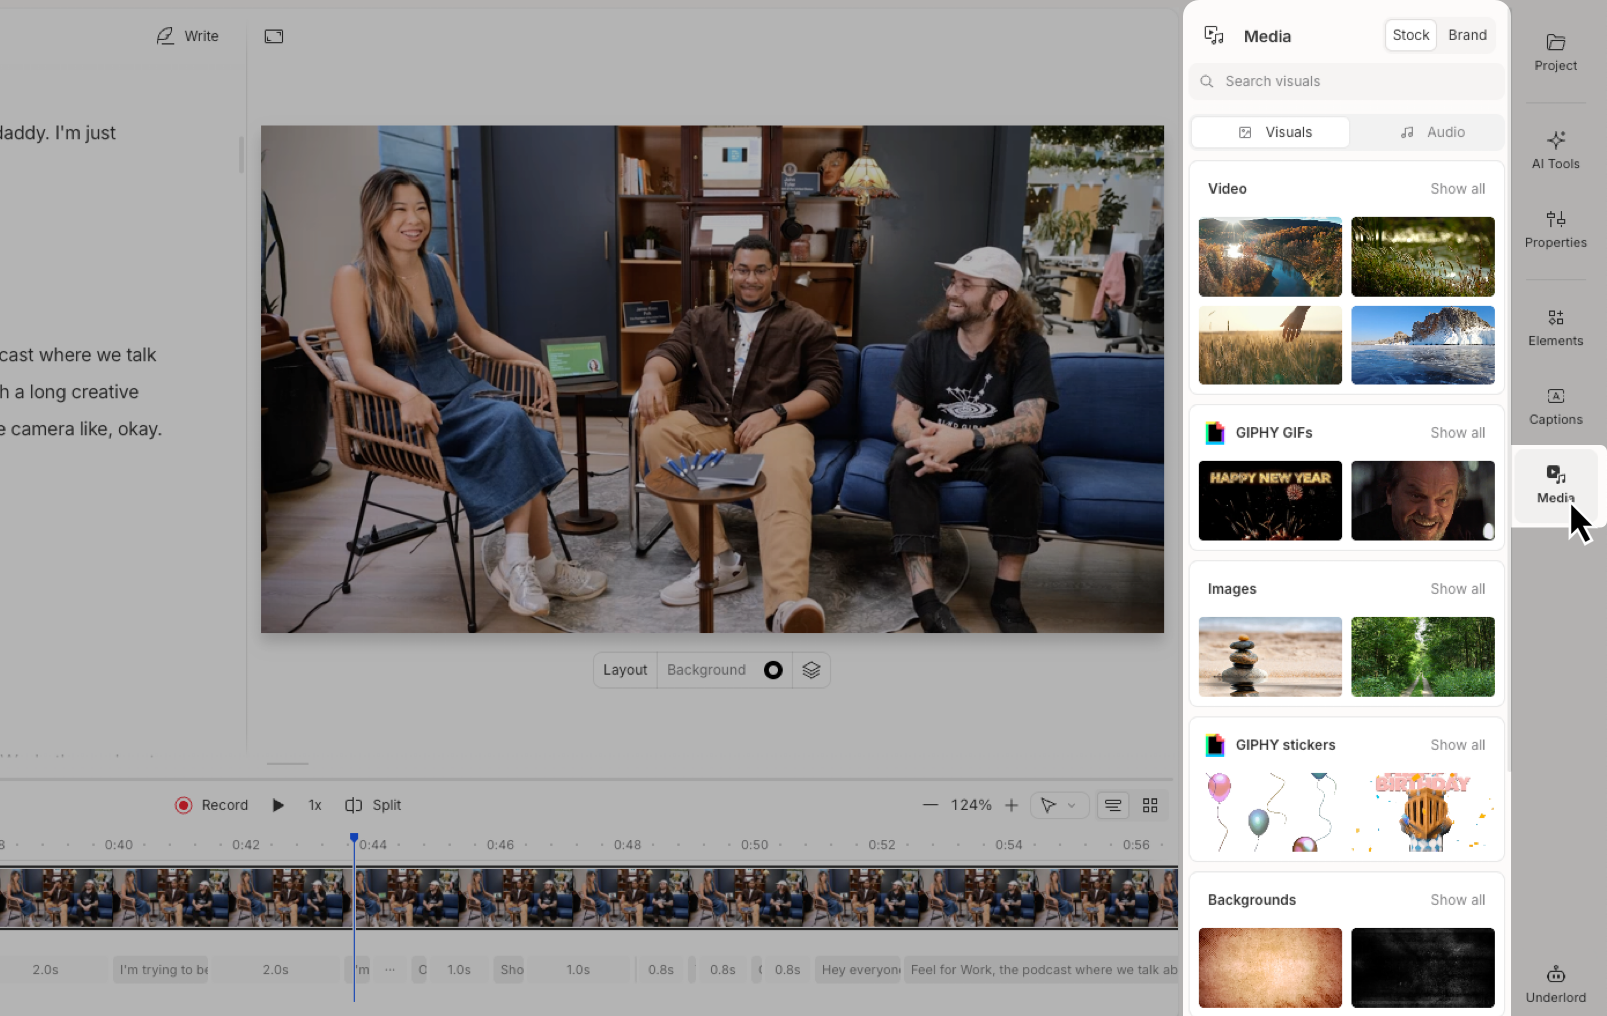The image size is (1607, 1016).
Task: Toggle the timeline grid view icon
Action: 1150,805
